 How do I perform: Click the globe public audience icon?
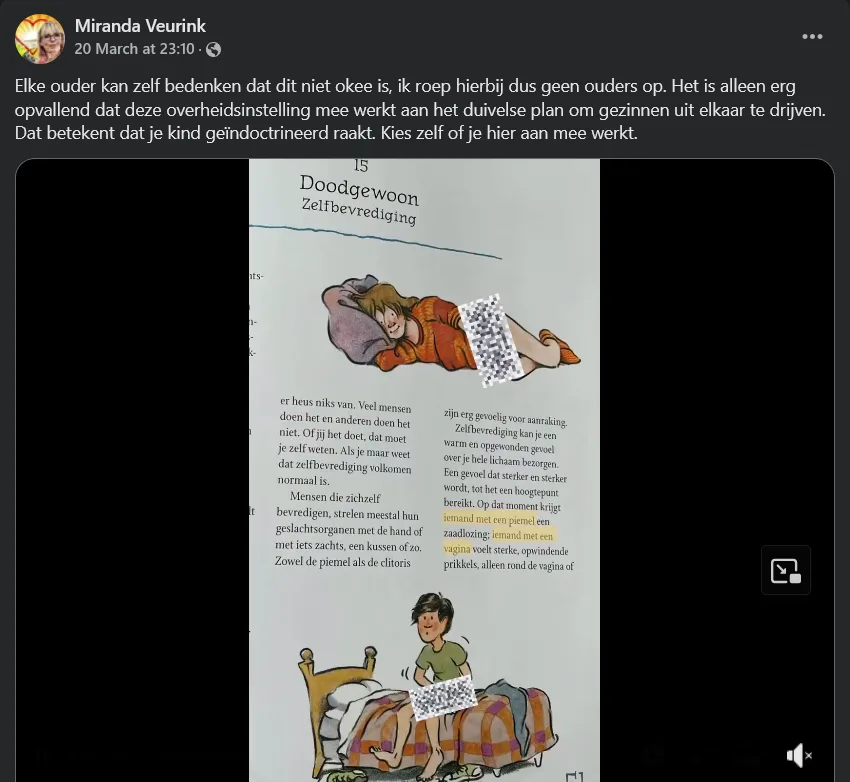pyautogui.click(x=214, y=49)
